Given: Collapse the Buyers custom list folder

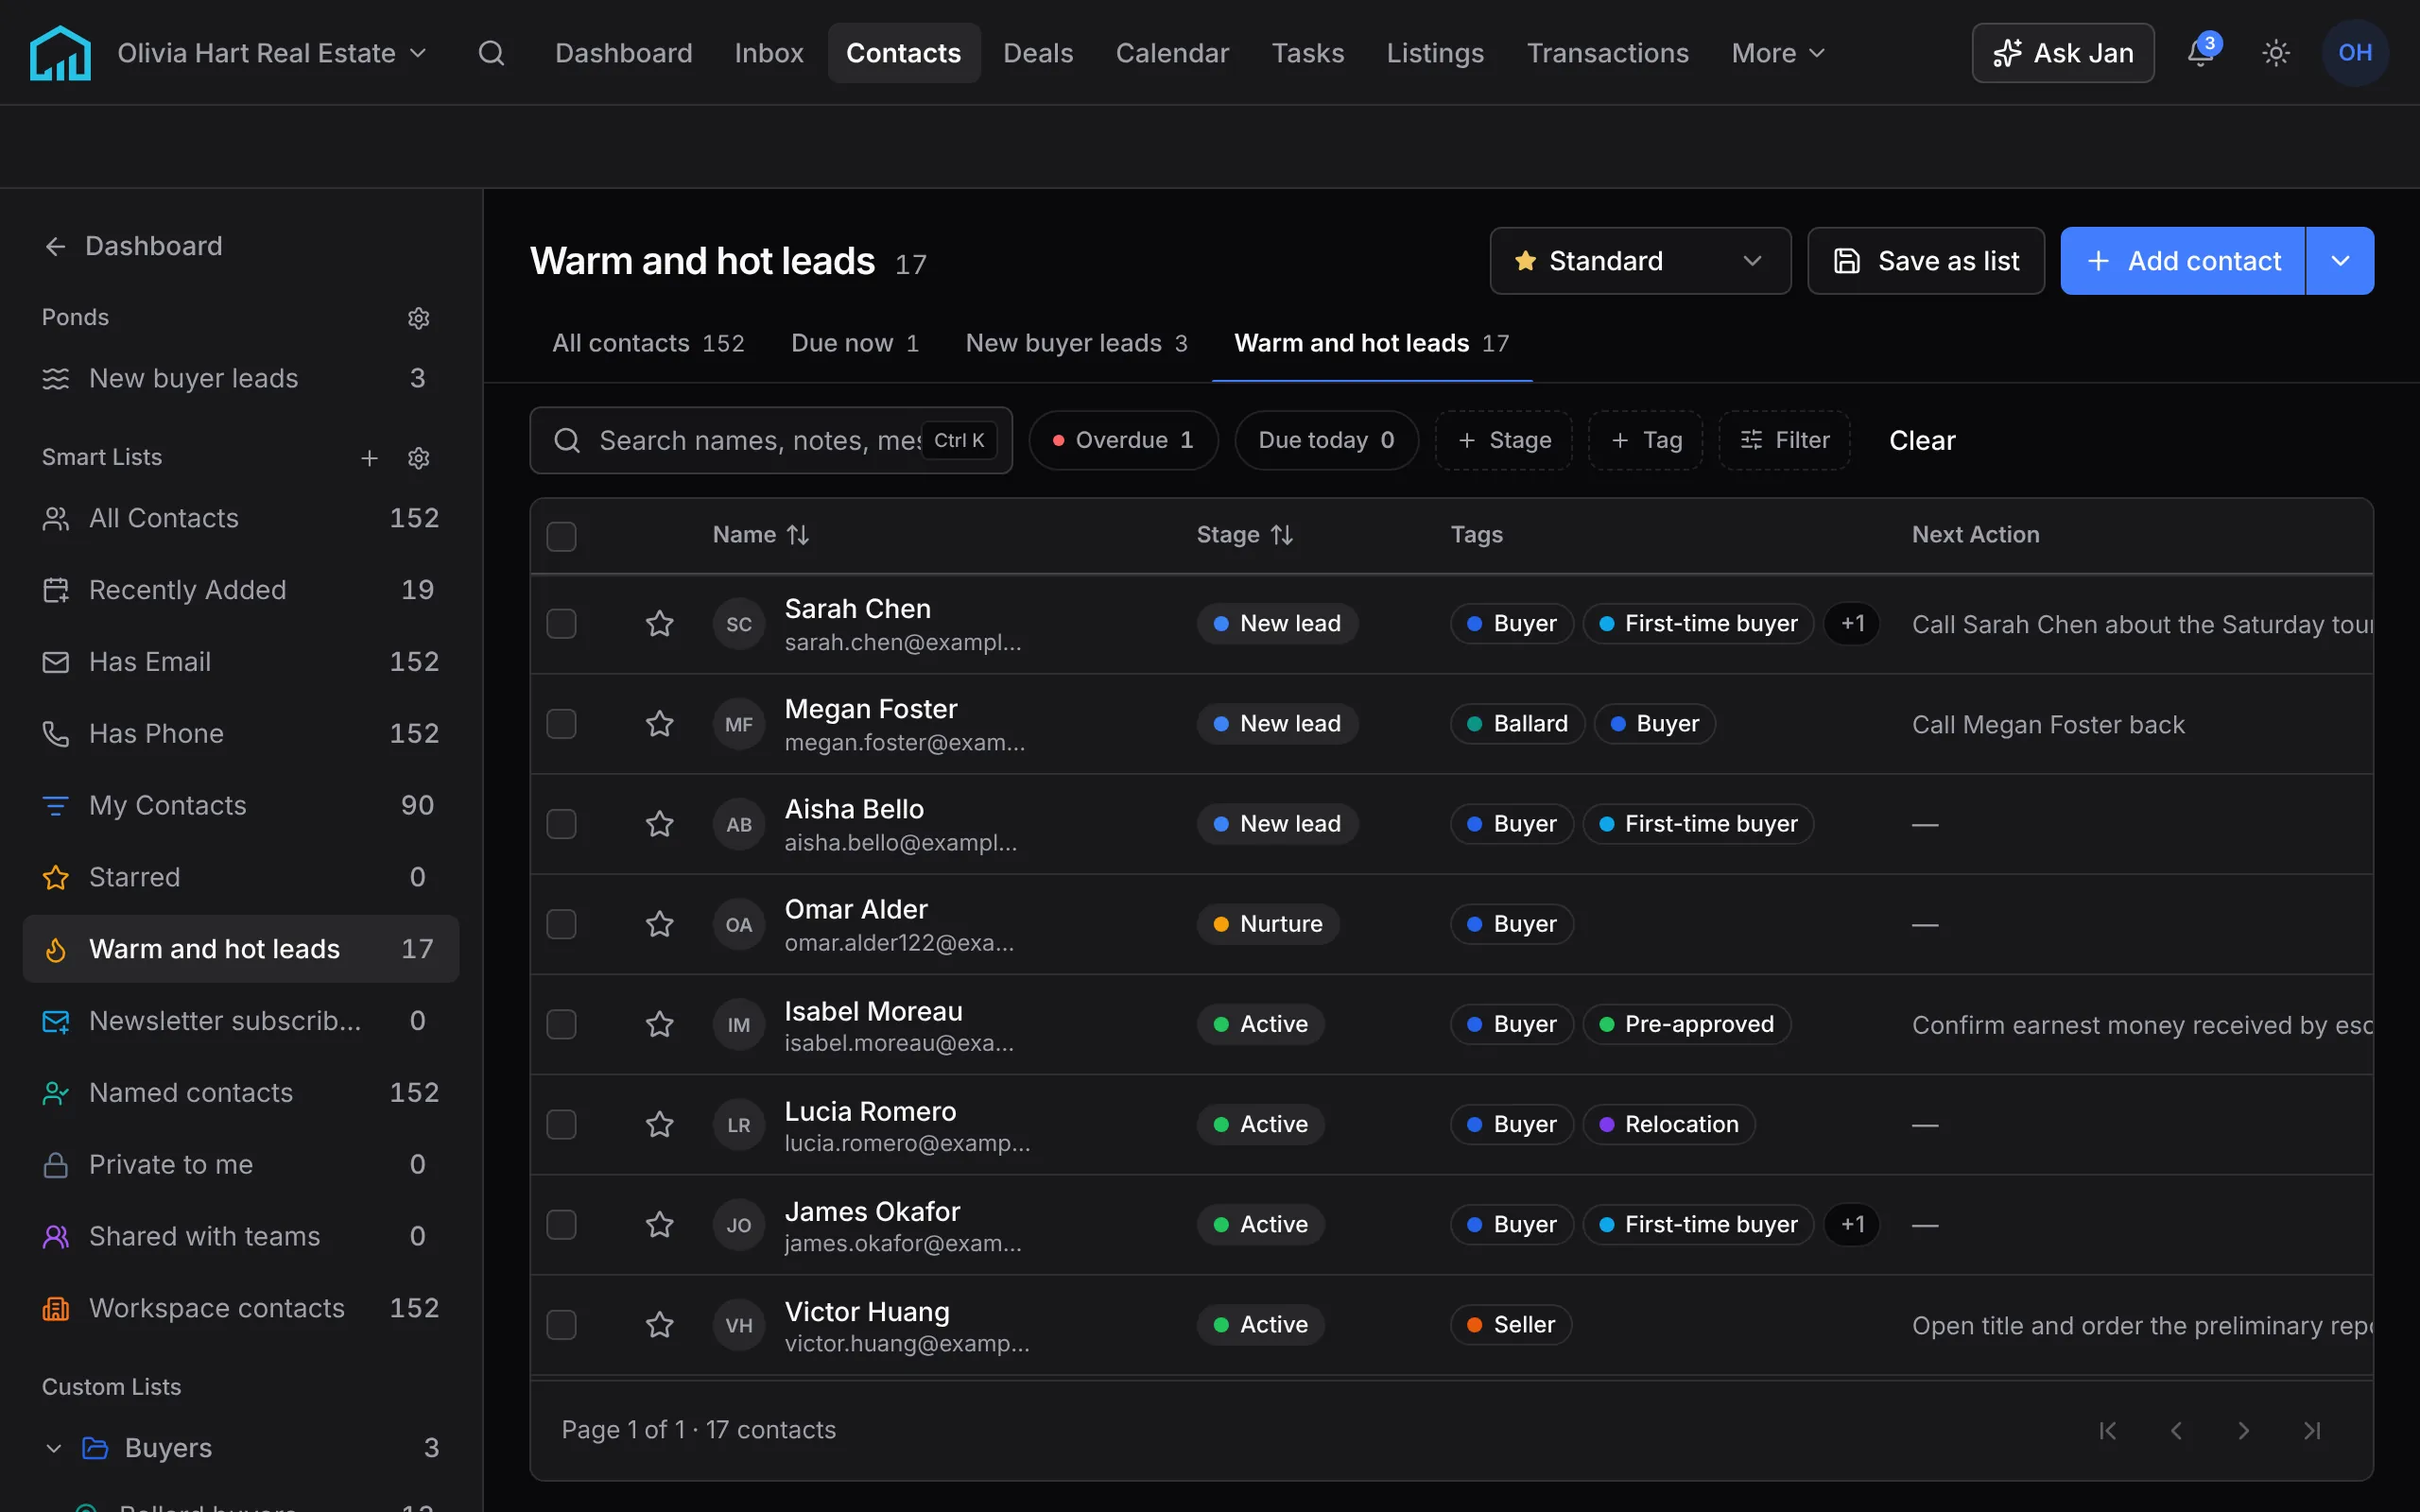Looking at the screenshot, I should click(x=54, y=1448).
